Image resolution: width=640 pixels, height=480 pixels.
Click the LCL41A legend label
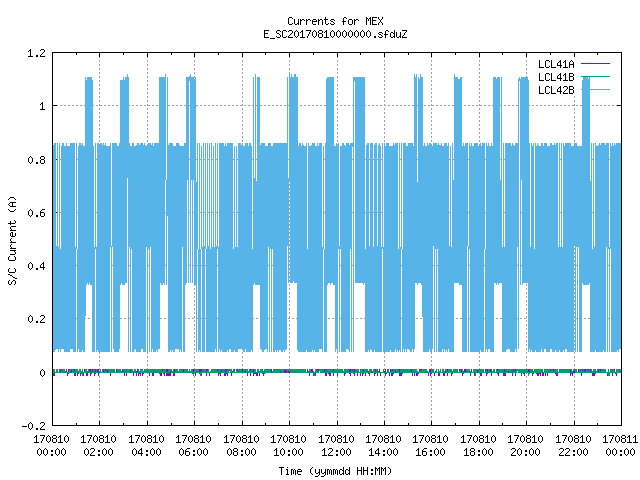click(x=556, y=64)
